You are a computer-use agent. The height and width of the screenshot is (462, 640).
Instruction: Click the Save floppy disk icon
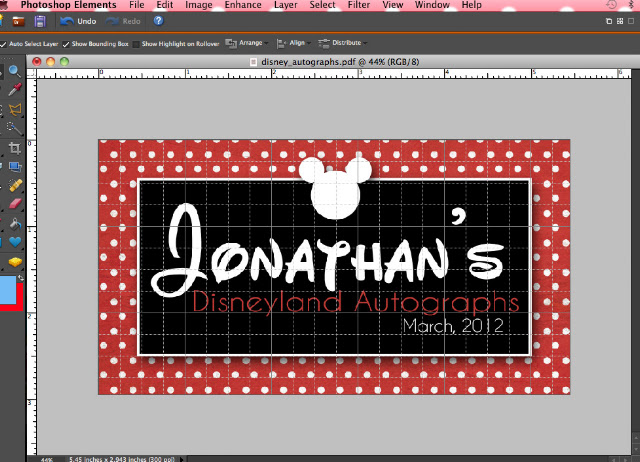point(40,21)
